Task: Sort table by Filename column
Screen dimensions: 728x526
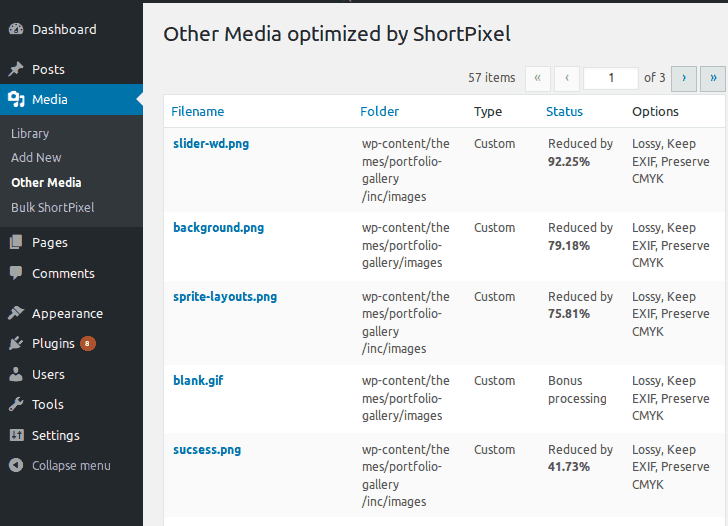Action: 198,111
